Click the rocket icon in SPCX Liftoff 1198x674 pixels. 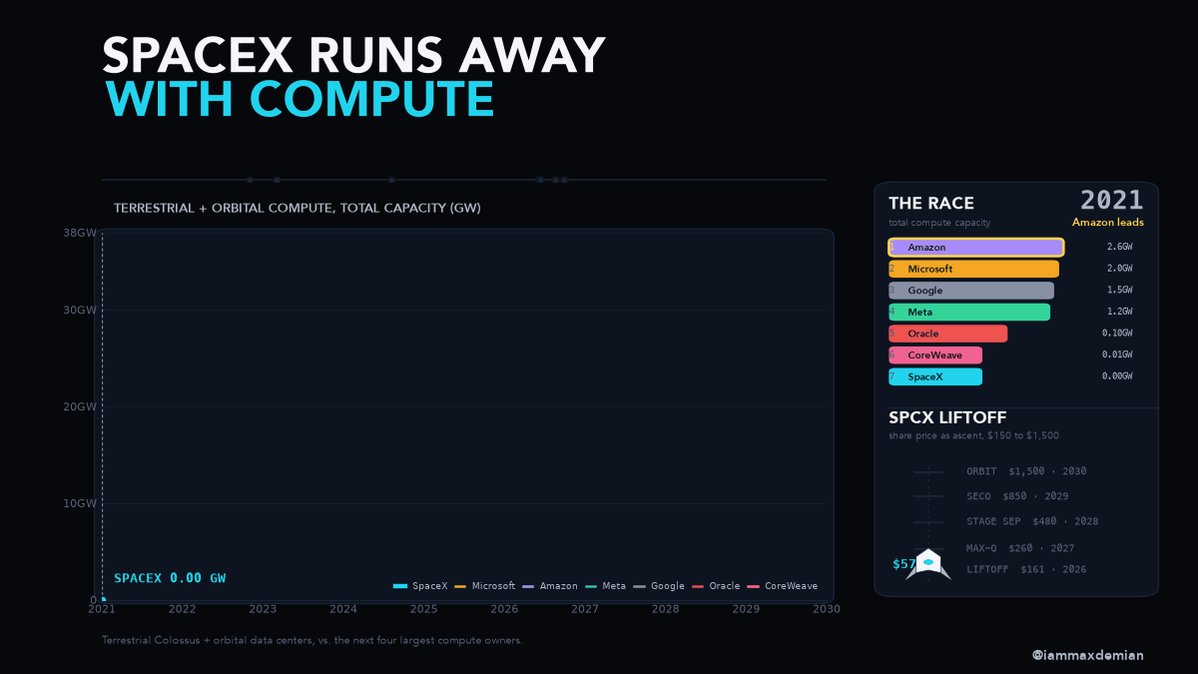[928, 565]
